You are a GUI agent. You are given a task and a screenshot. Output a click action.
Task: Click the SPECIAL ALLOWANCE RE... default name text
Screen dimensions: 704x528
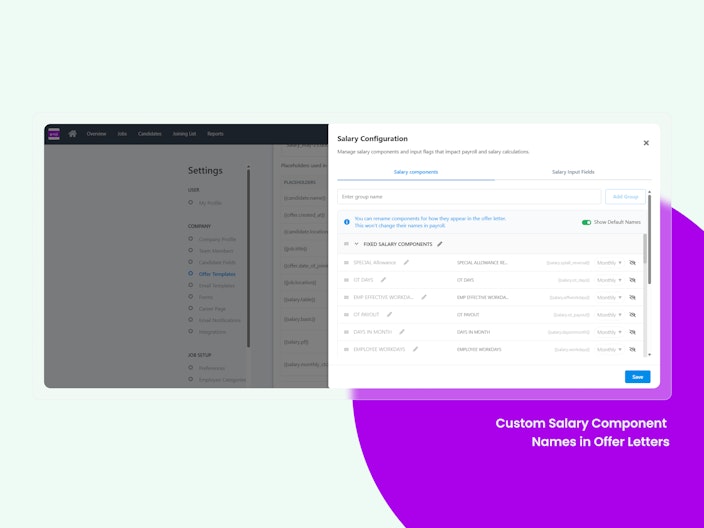pos(482,263)
